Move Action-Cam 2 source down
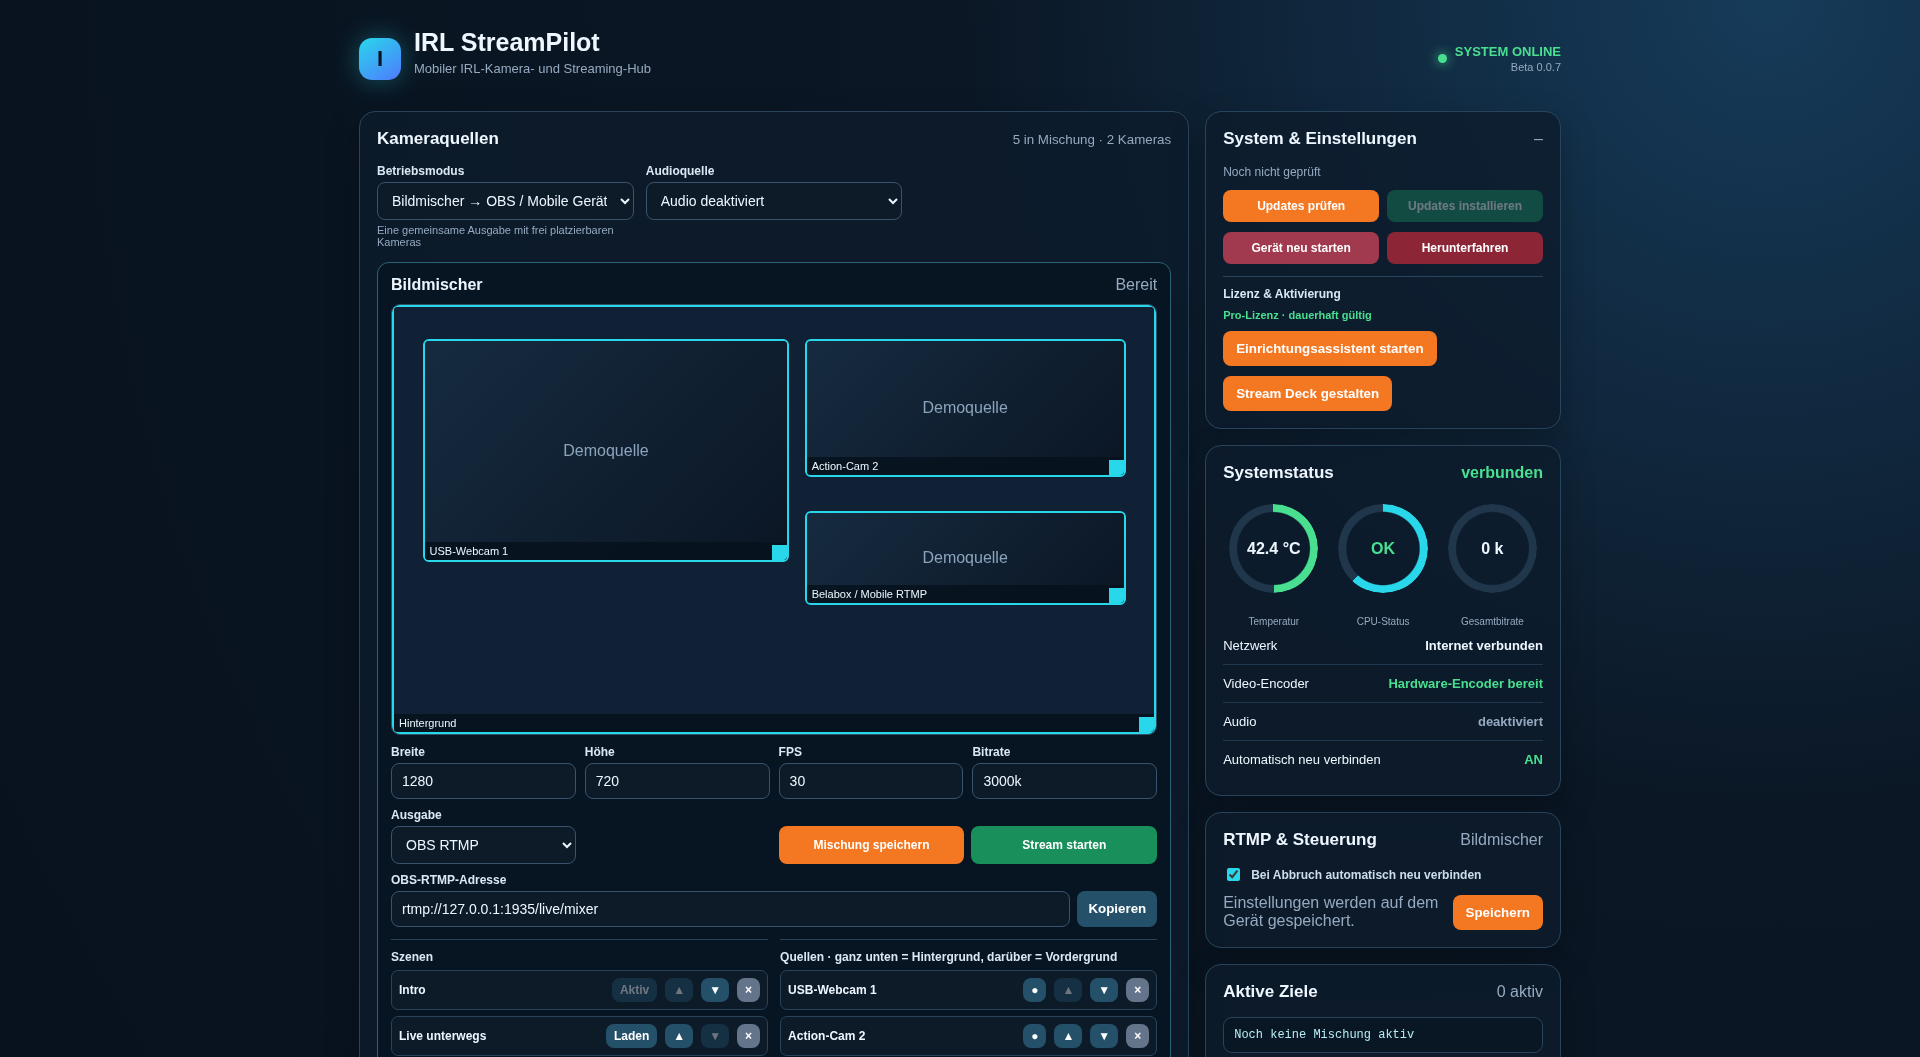This screenshot has width=1920, height=1057. coord(1104,1036)
